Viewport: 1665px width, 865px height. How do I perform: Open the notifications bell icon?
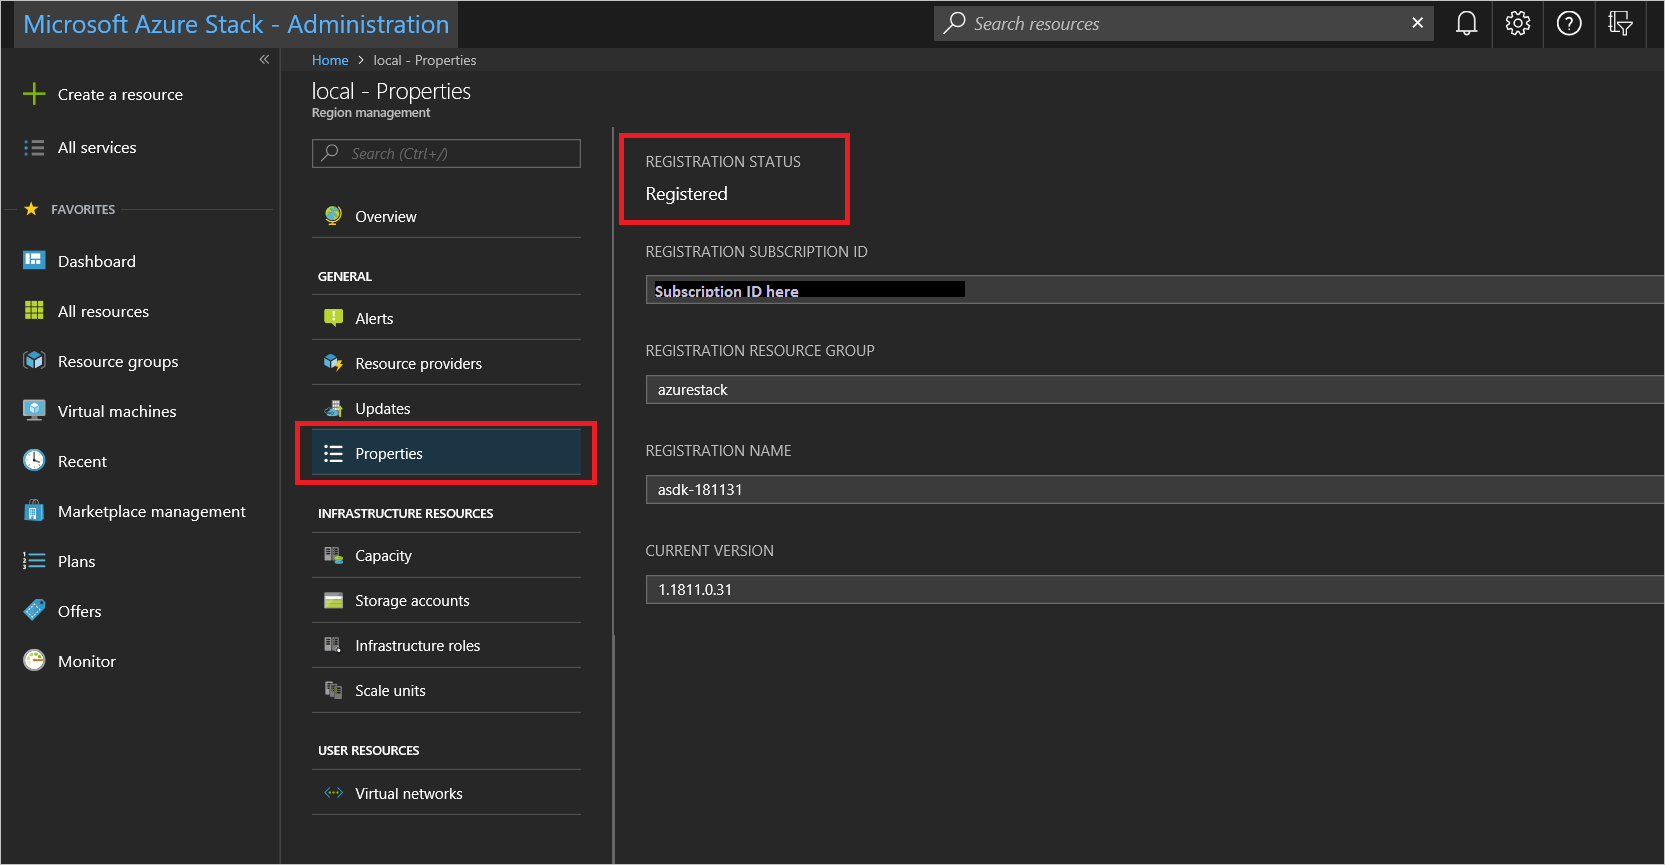(x=1466, y=24)
